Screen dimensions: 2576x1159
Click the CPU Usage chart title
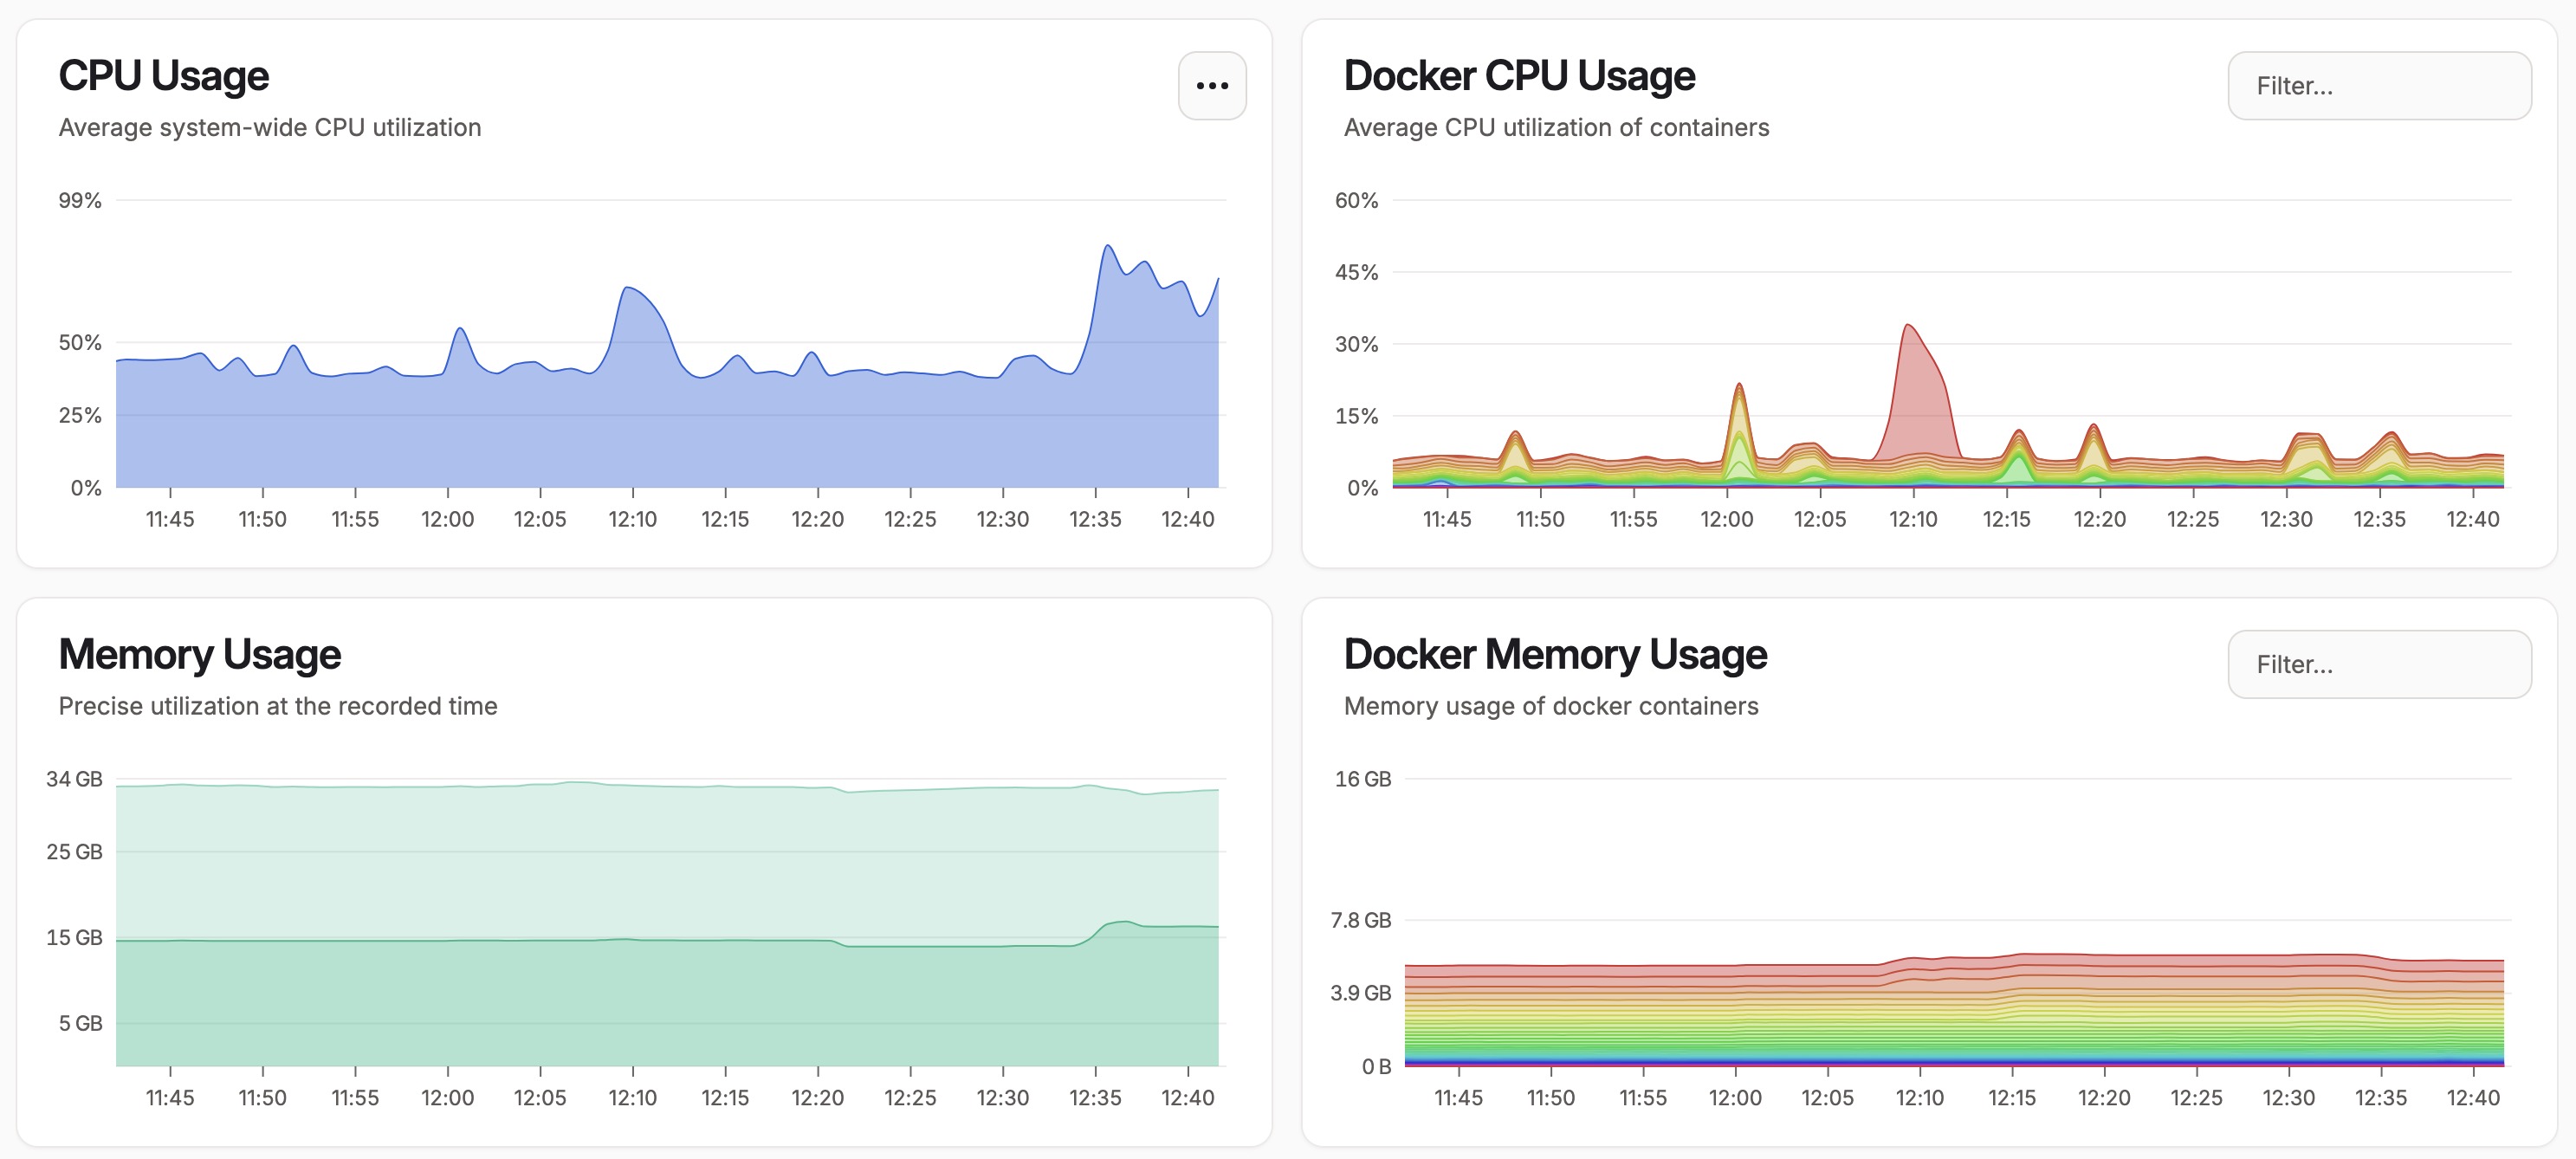point(163,76)
